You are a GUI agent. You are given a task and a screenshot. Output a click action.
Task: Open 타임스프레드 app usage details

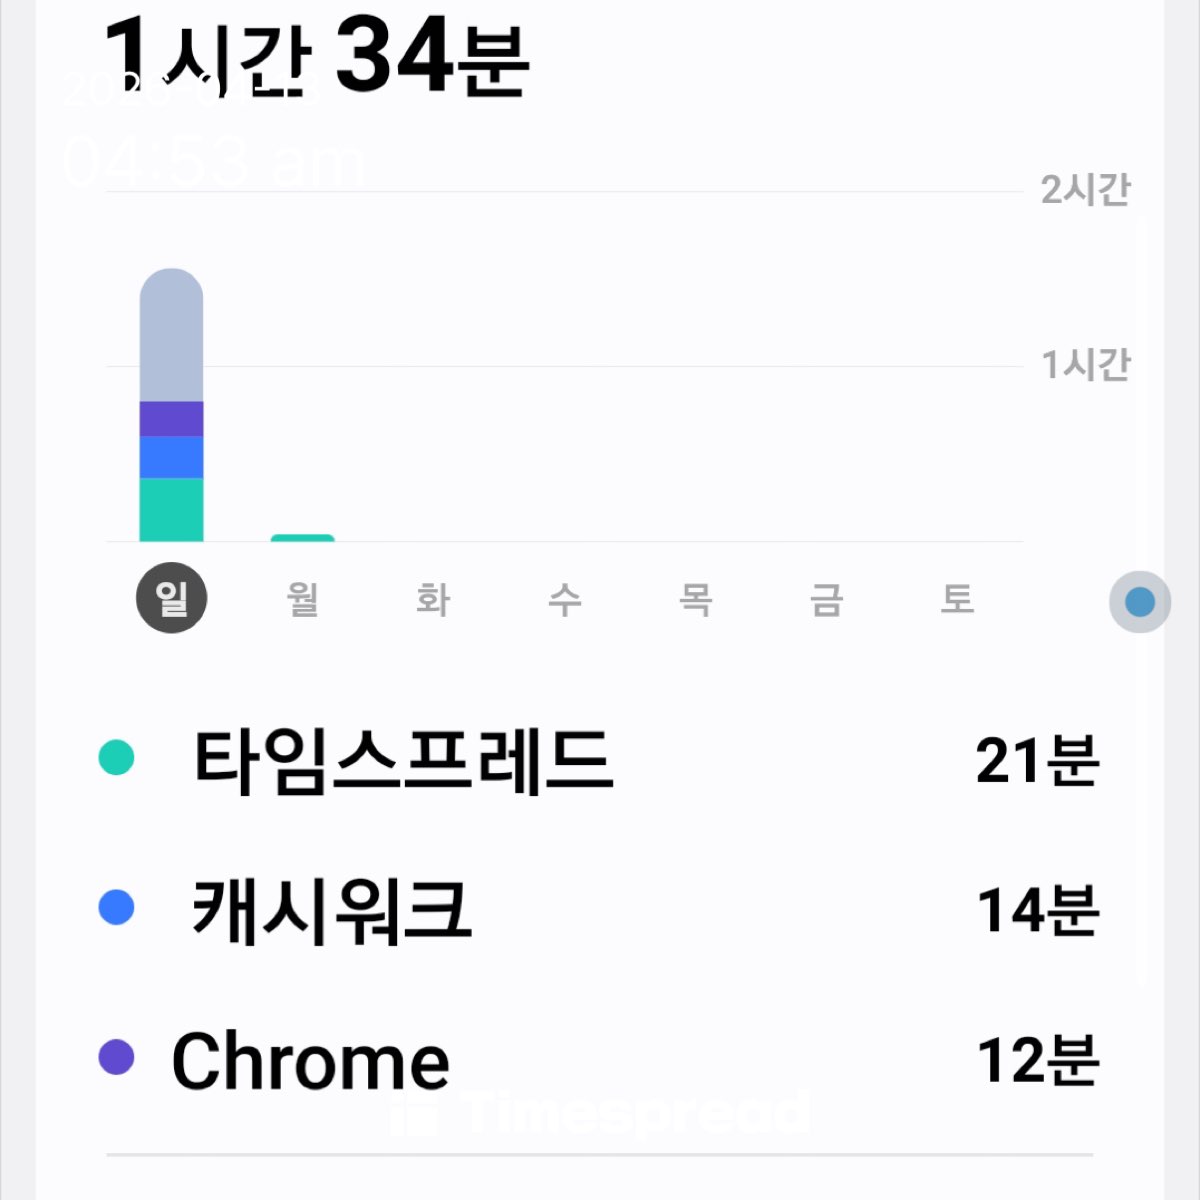click(402, 760)
